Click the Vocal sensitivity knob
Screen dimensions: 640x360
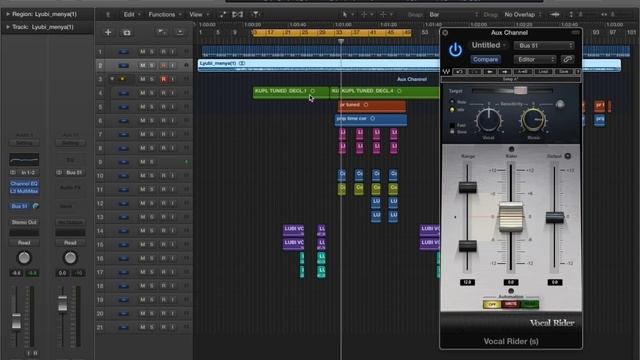pos(489,120)
